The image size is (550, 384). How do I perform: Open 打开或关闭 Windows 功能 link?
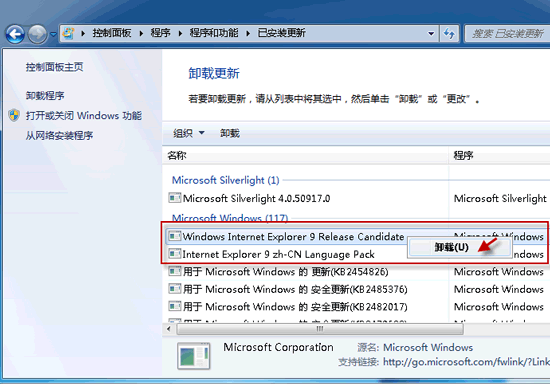click(83, 115)
